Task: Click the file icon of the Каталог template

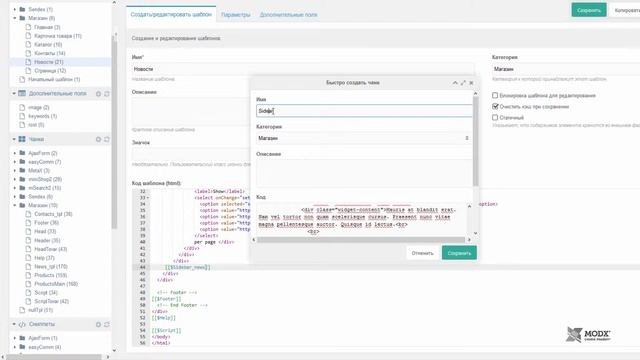Action: tap(28, 44)
